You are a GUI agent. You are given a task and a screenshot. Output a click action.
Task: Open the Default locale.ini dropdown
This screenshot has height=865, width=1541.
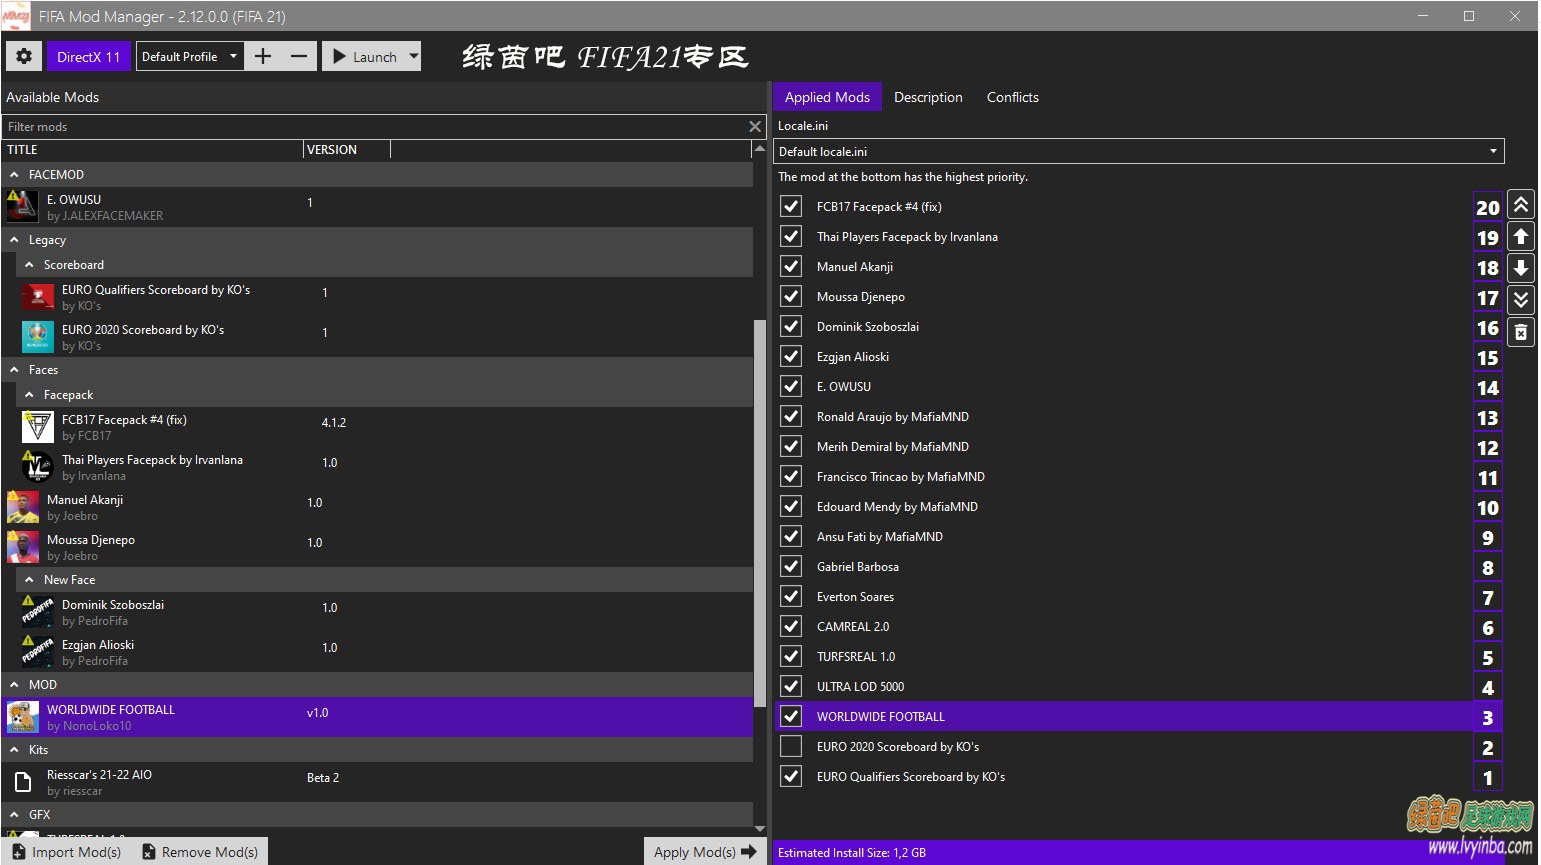pyautogui.click(x=1139, y=151)
